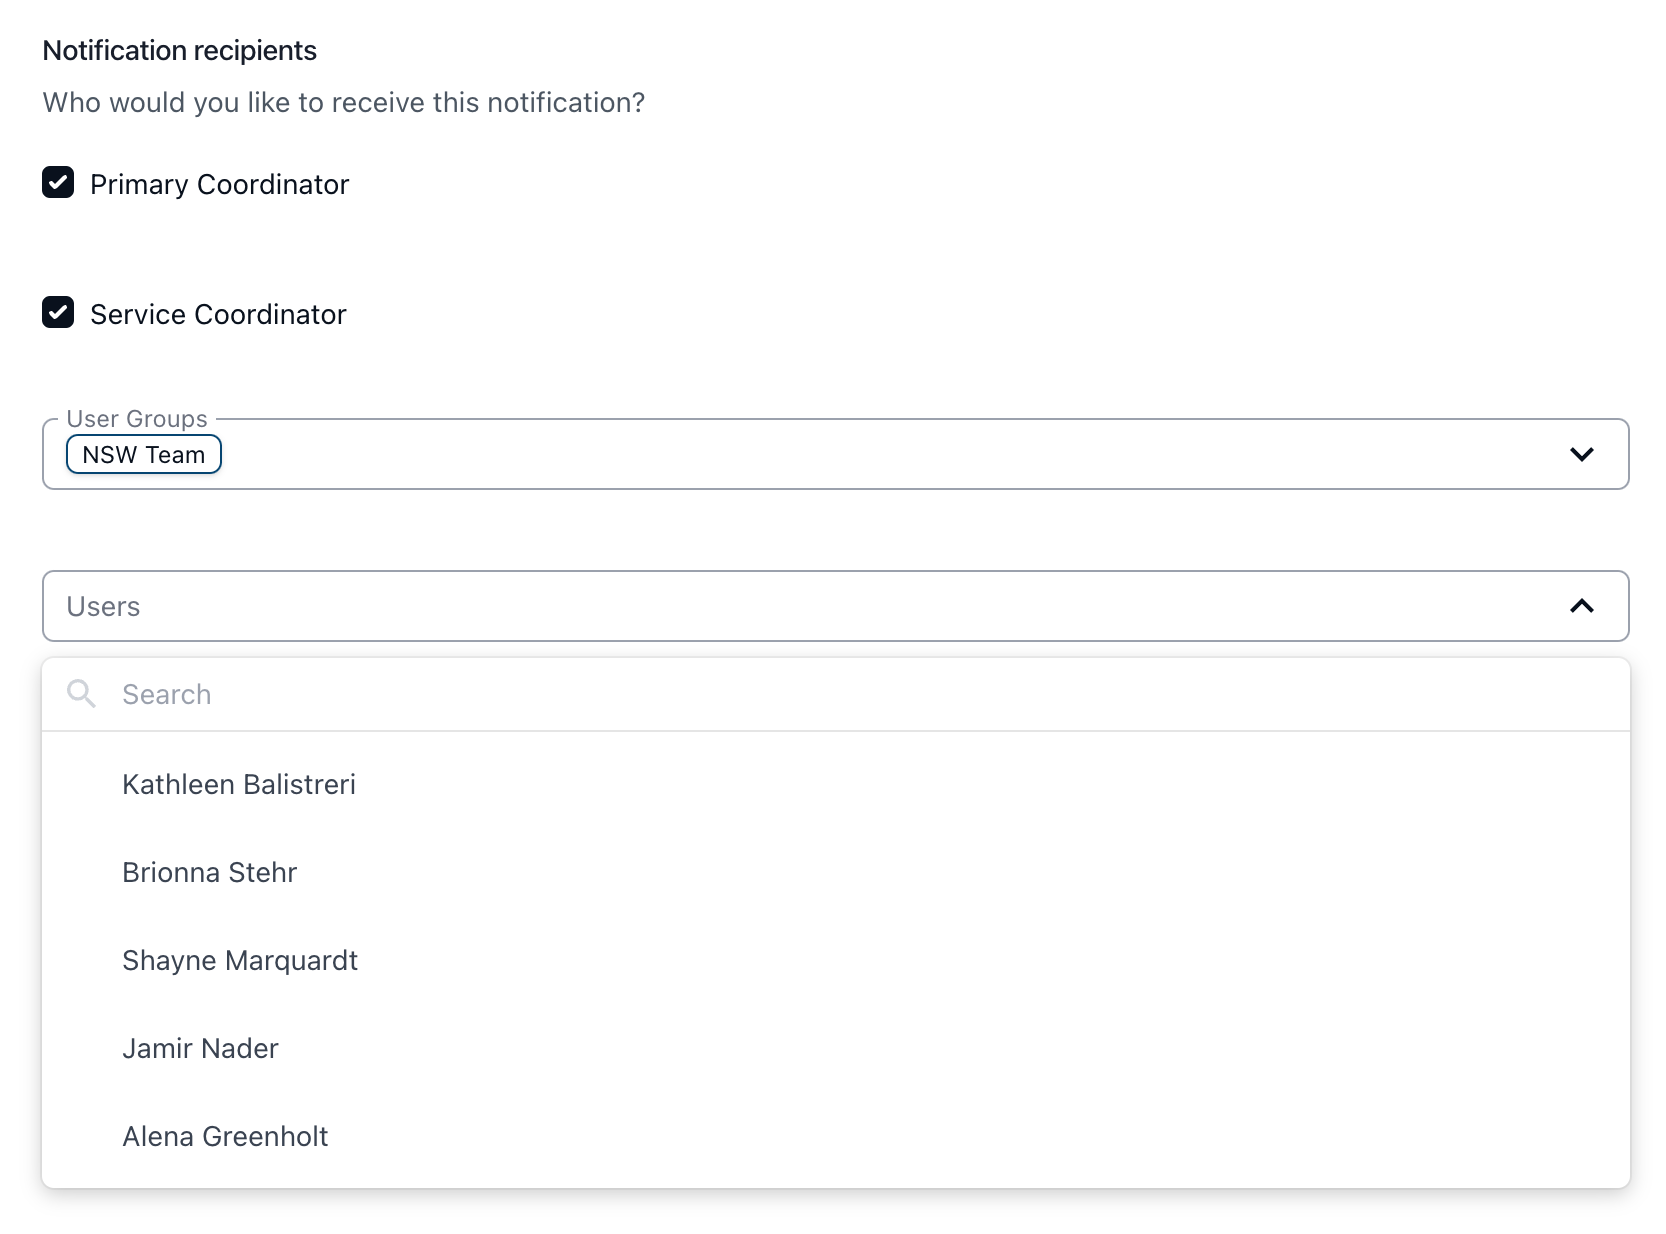Click the magnifying glass search icon
Image resolution: width=1666 pixels, height=1234 pixels.
(81, 694)
